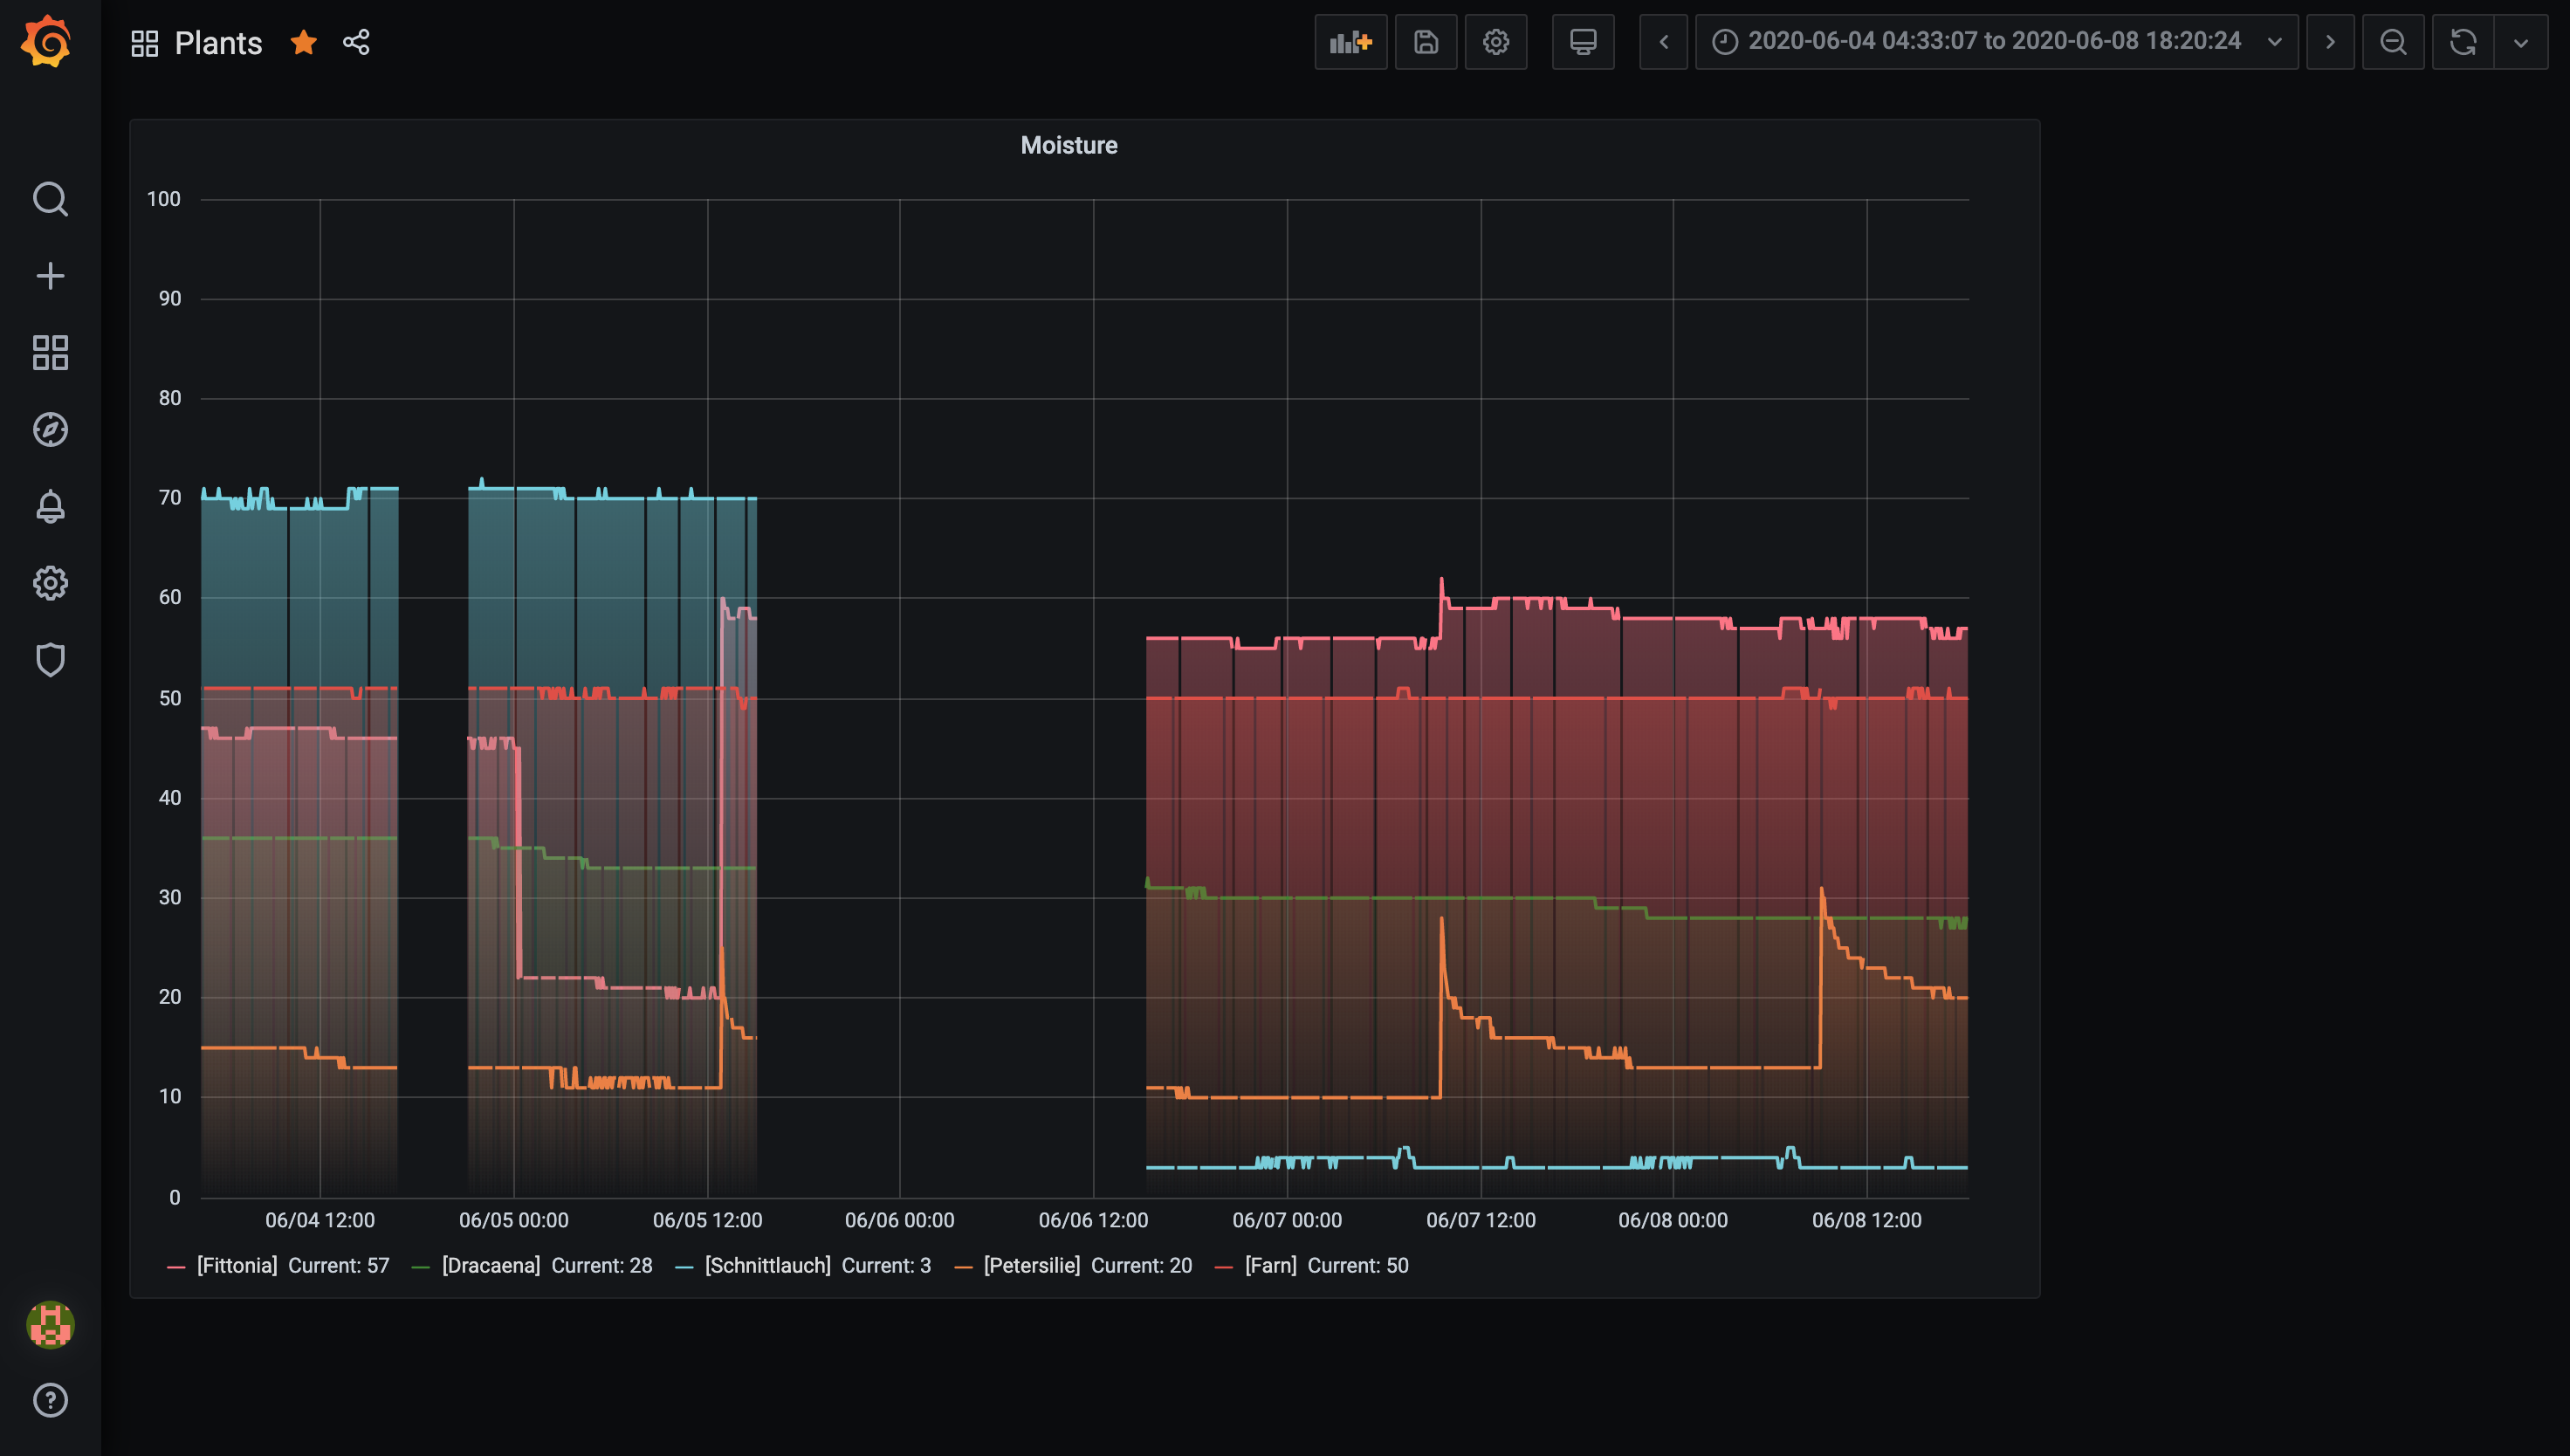This screenshot has height=1456, width=2570.
Task: Open Server Admin via the shield icon
Action: [50, 660]
